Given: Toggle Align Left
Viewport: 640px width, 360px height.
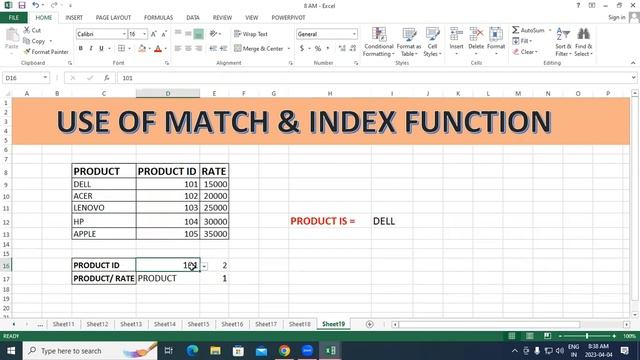Looking at the screenshot, I should pyautogui.click(x=178, y=49).
